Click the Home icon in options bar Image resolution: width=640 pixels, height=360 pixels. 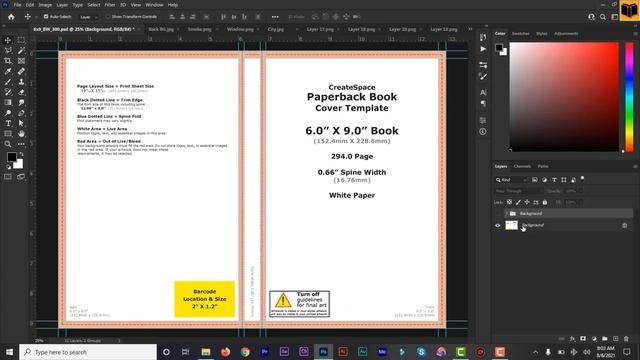(11, 17)
